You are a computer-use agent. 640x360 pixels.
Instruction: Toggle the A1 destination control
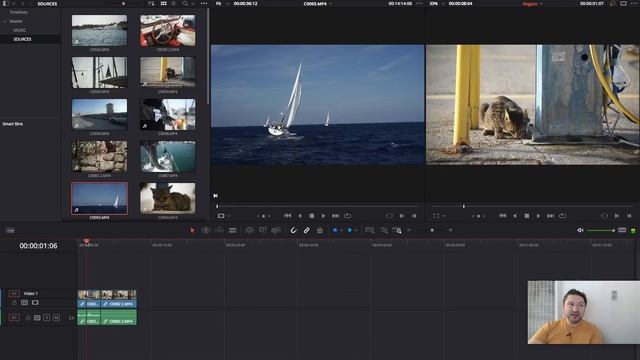pos(14,317)
